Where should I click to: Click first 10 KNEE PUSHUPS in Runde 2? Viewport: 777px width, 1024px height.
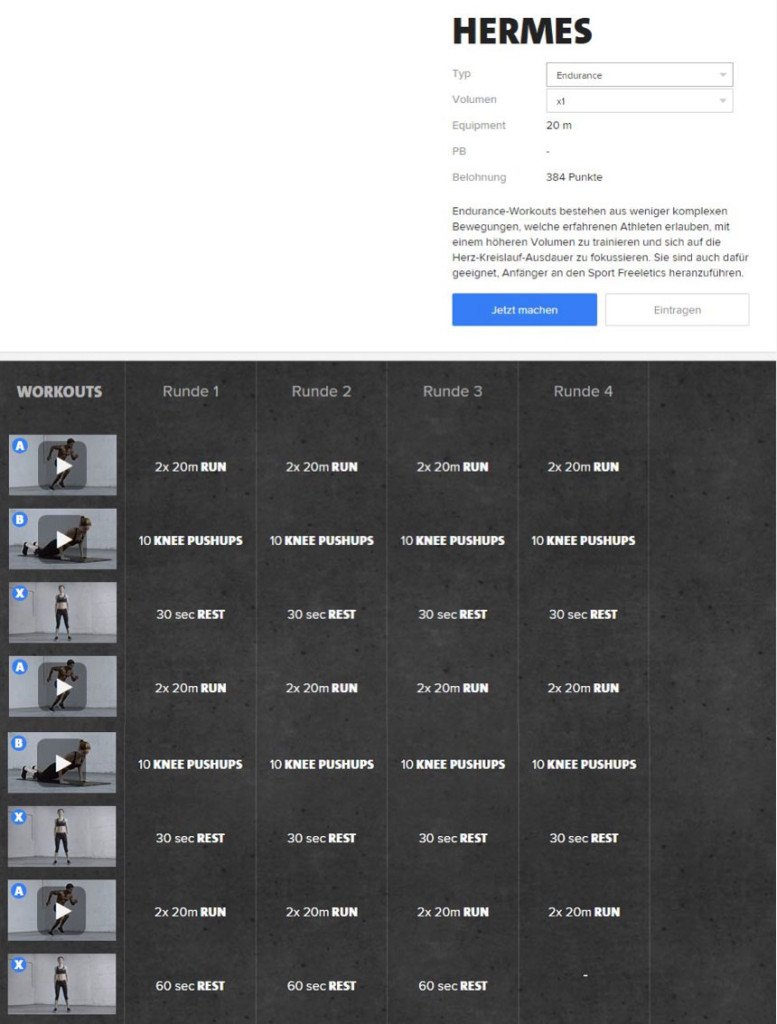(x=322, y=541)
